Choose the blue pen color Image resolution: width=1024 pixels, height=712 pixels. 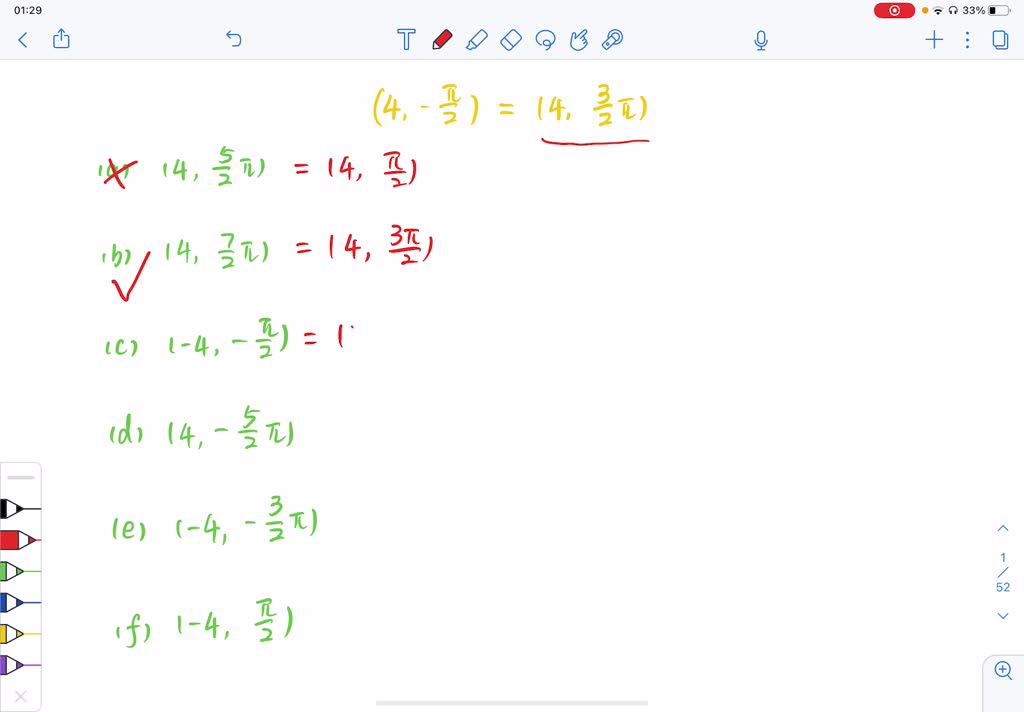[20, 602]
